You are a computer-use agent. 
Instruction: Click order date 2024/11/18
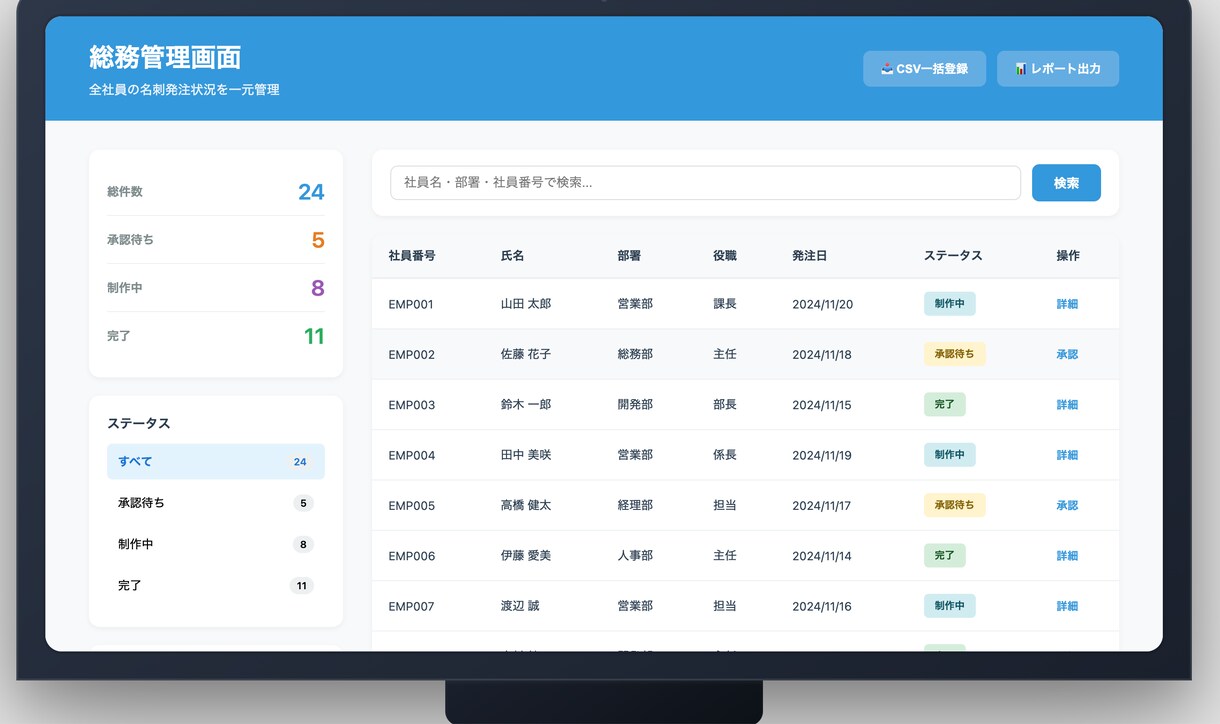pyautogui.click(x=822, y=355)
